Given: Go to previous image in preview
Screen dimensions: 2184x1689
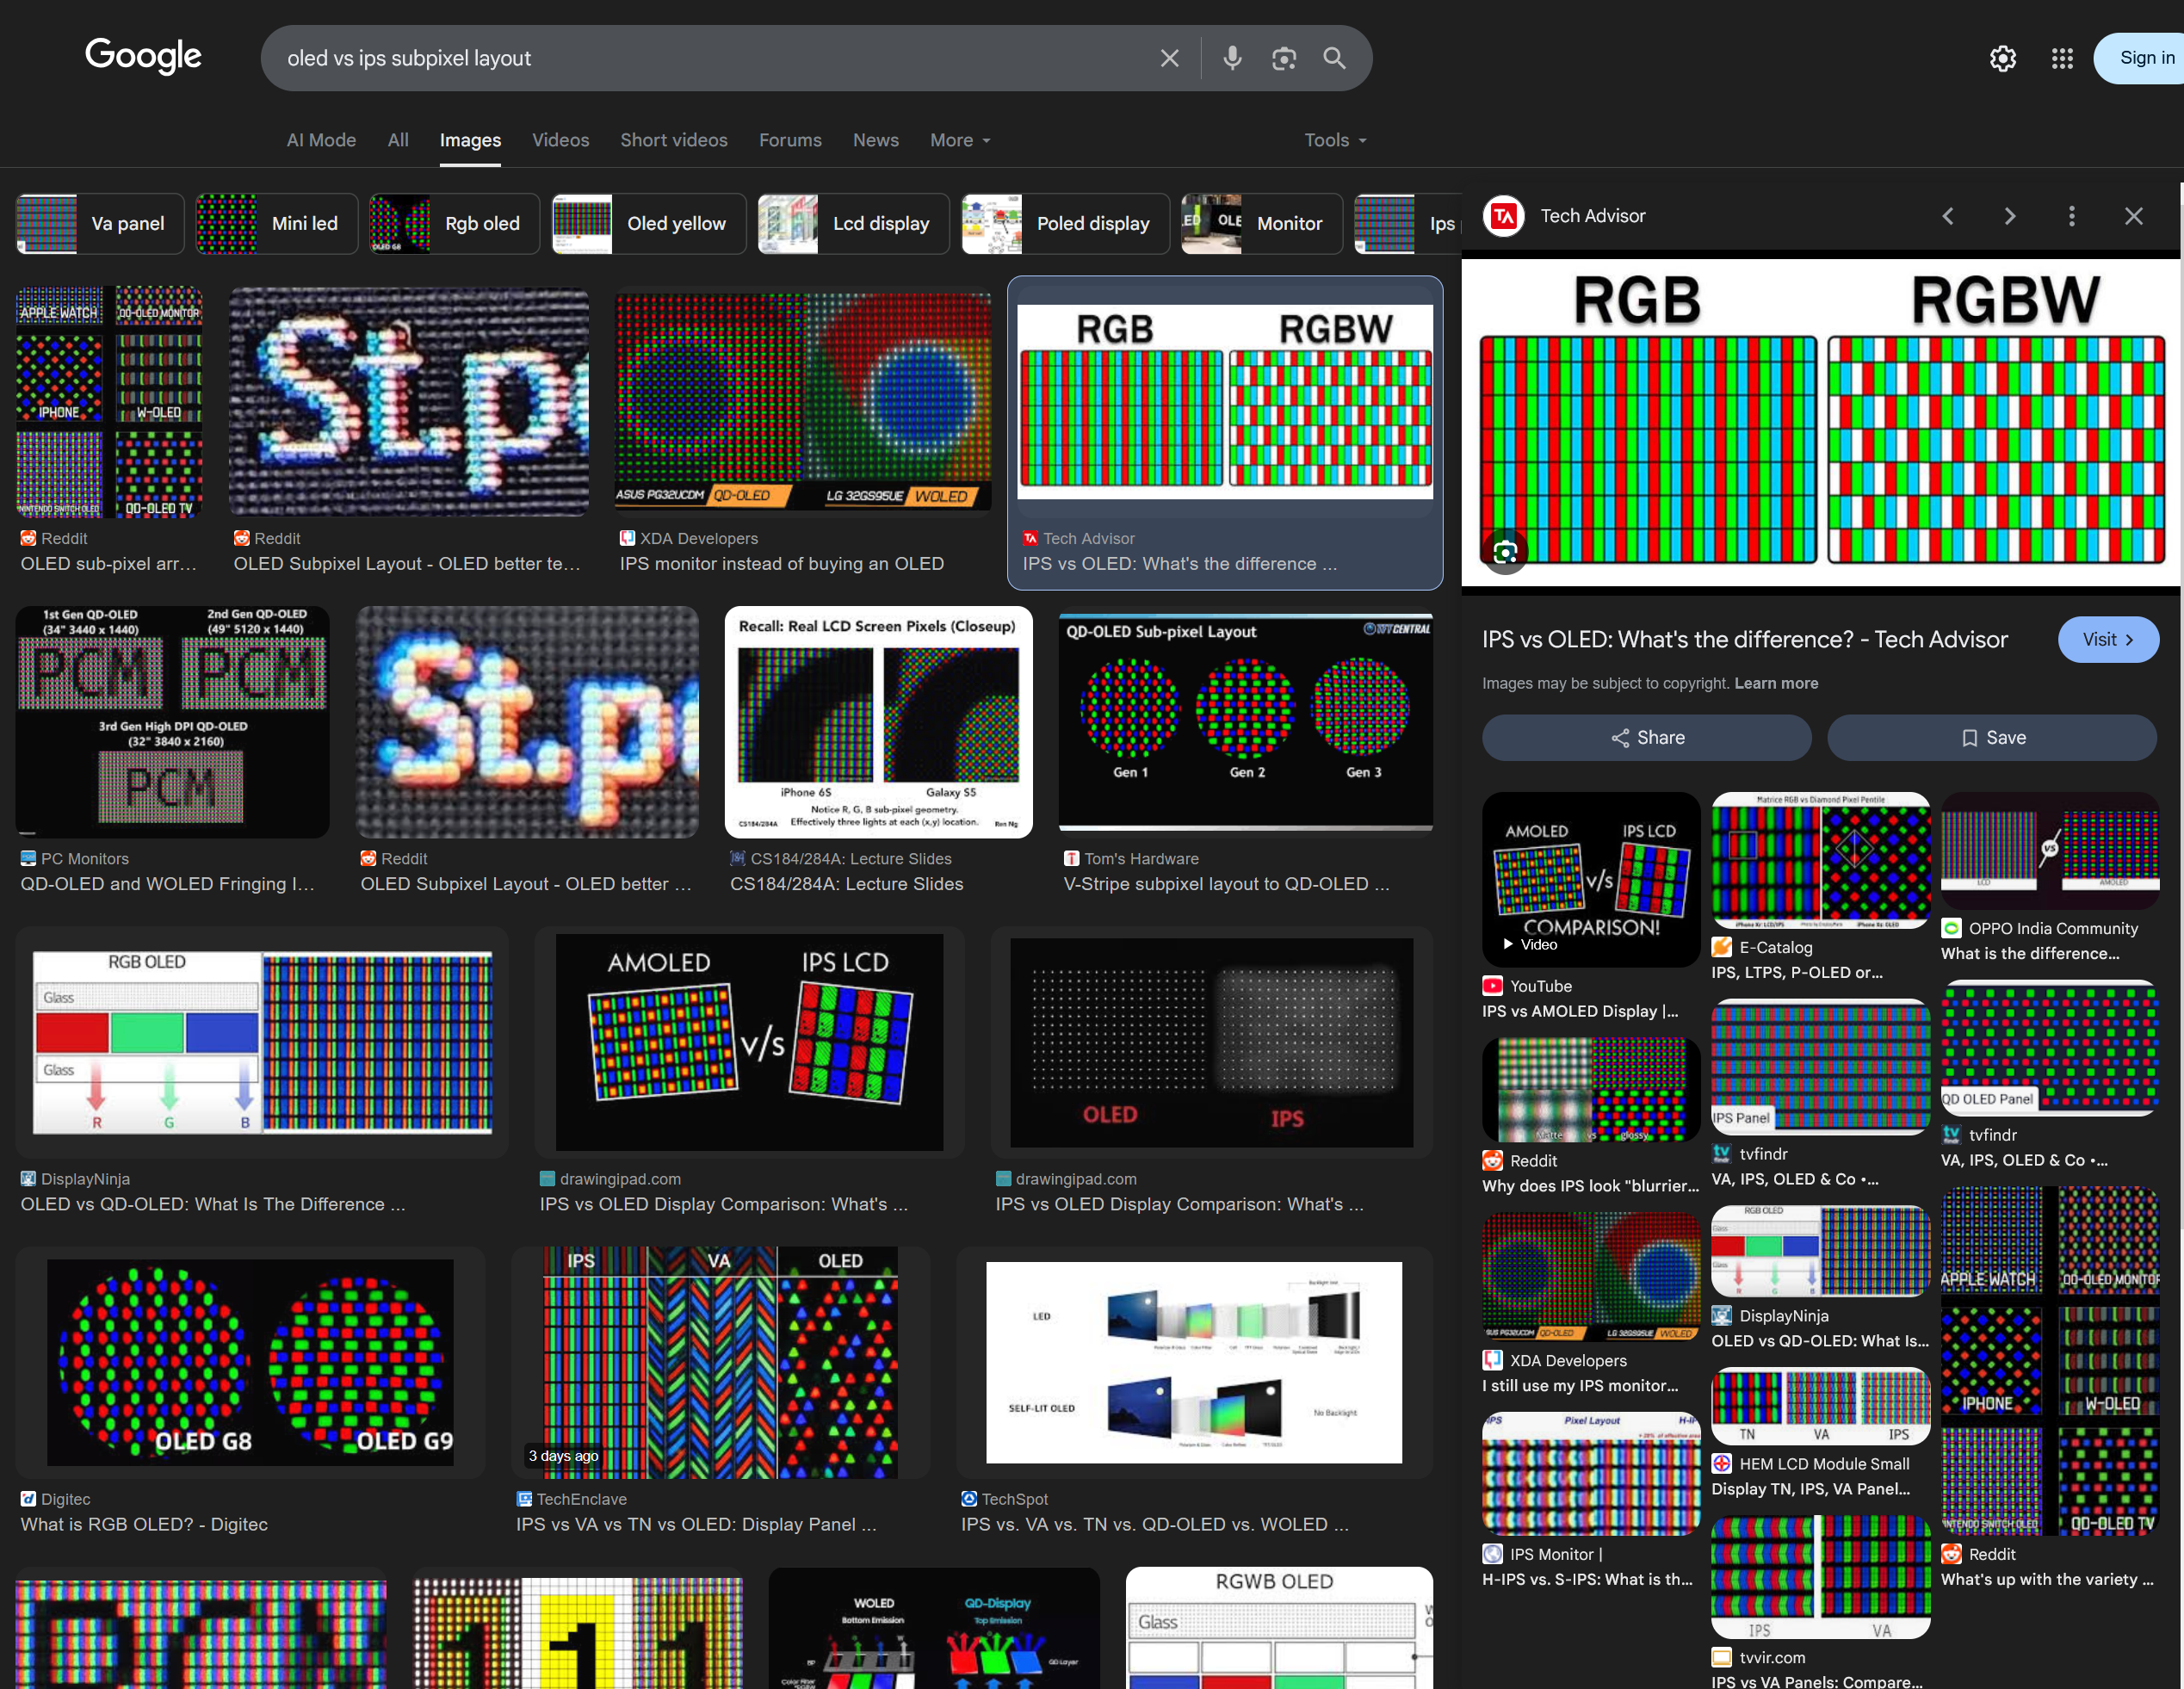Looking at the screenshot, I should point(1947,216).
